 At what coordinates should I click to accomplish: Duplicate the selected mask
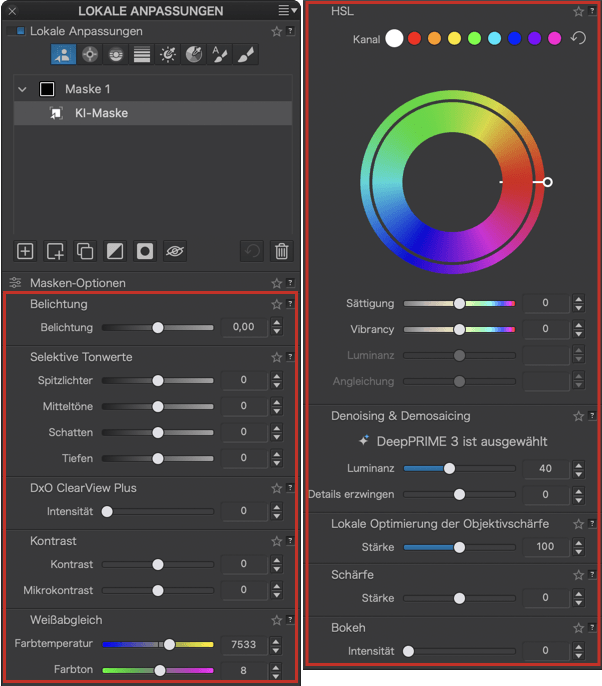click(85, 251)
